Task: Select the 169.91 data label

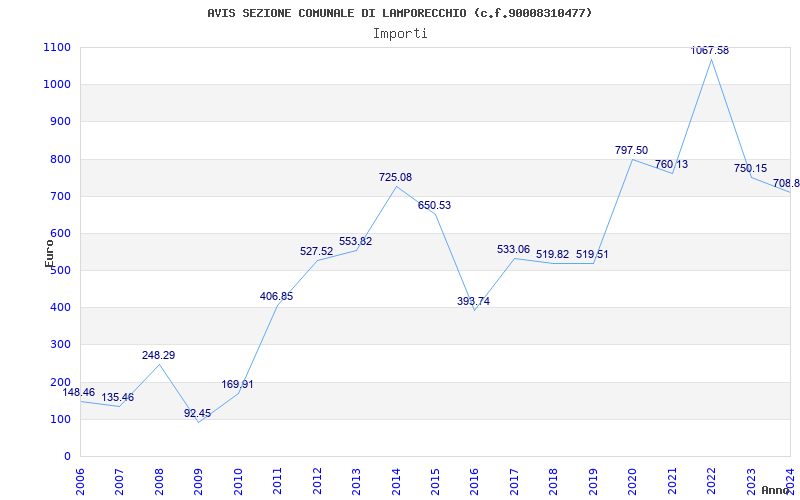Action: [x=237, y=384]
